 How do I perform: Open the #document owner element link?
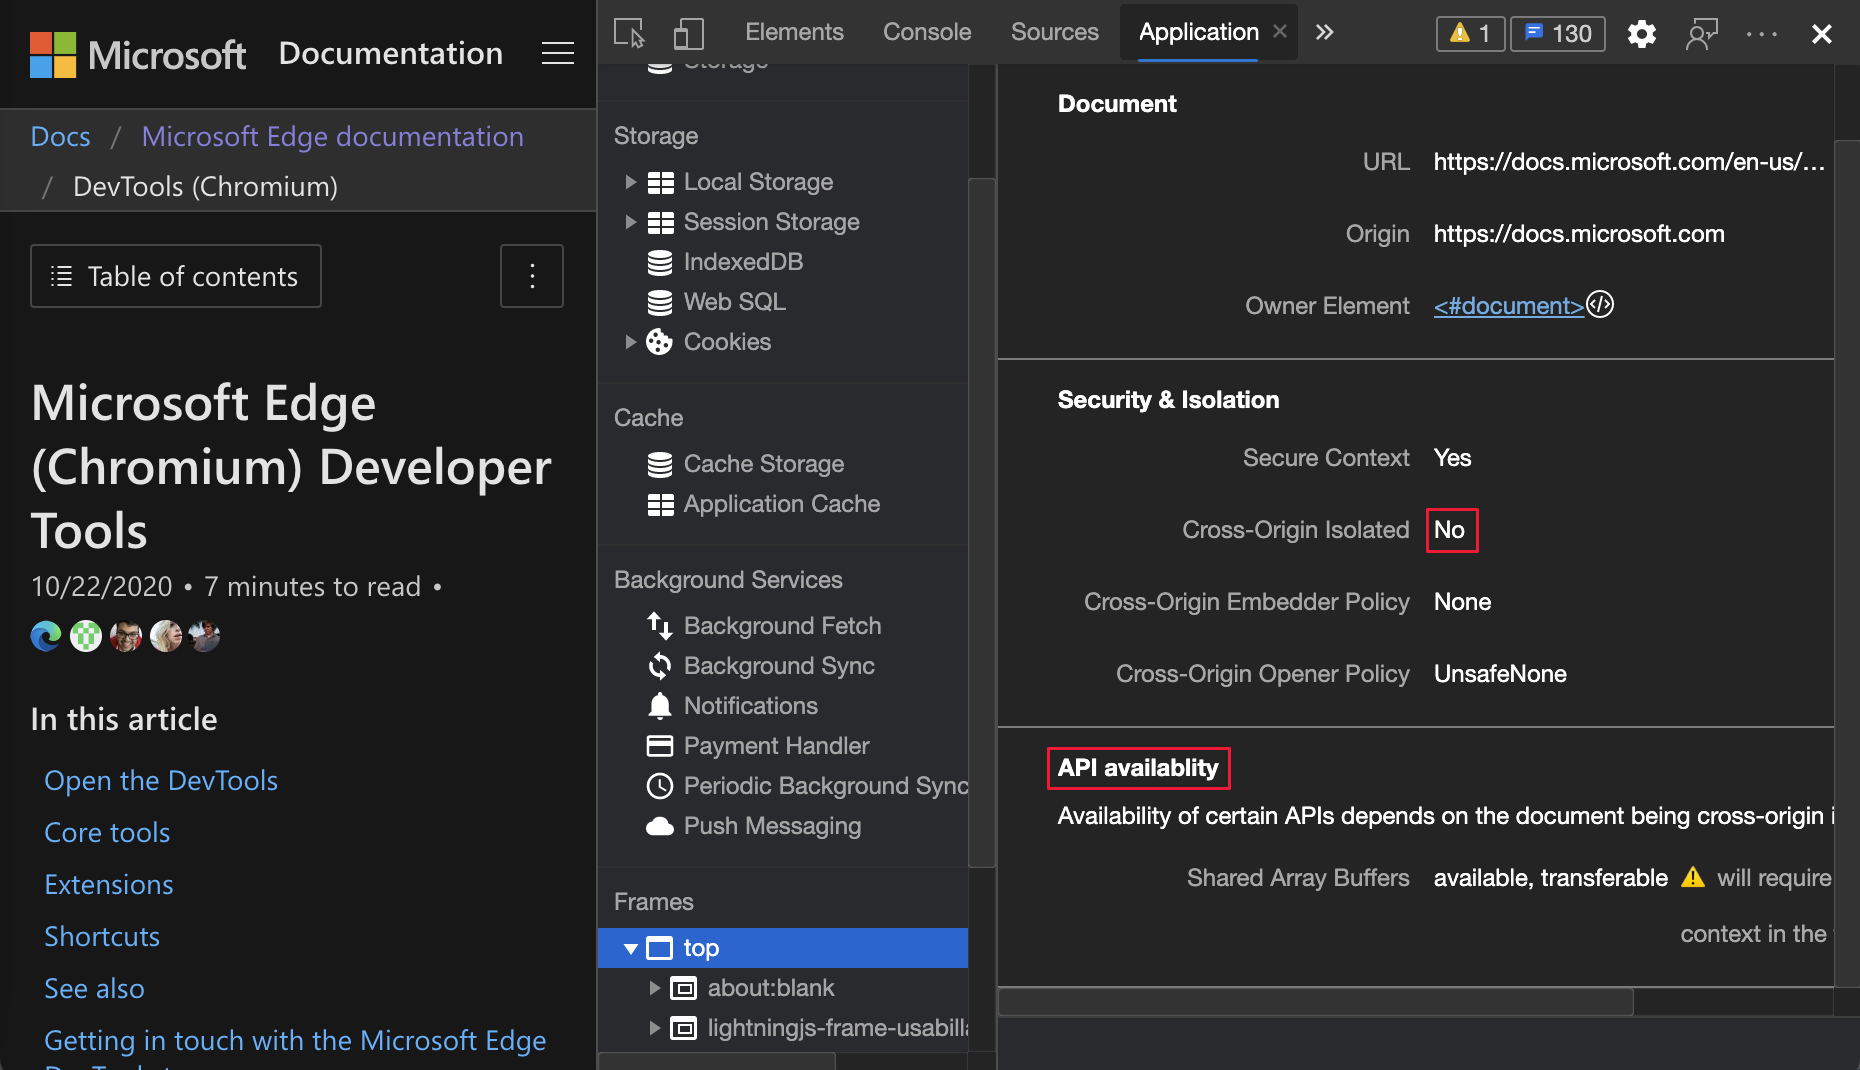click(1508, 306)
